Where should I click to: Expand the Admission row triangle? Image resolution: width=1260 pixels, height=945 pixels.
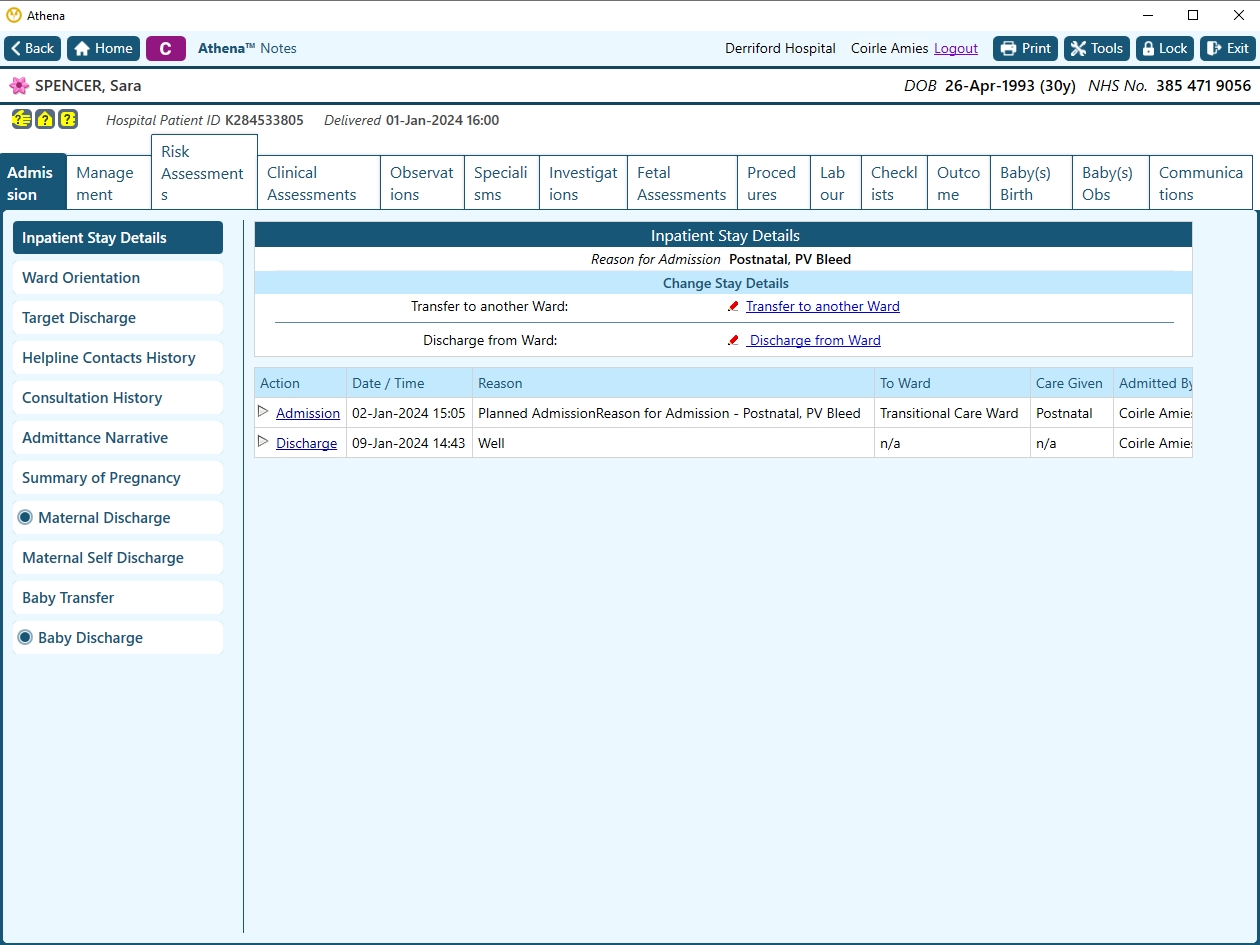tap(264, 411)
